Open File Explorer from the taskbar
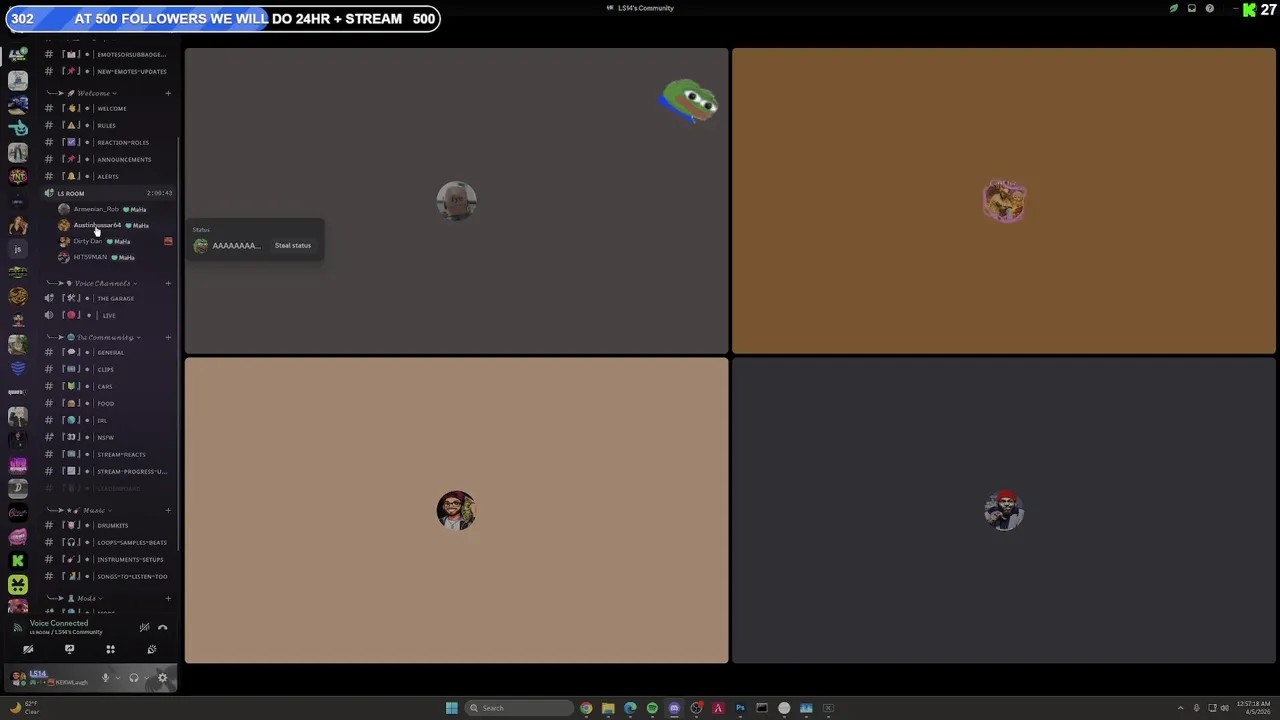 click(x=608, y=708)
